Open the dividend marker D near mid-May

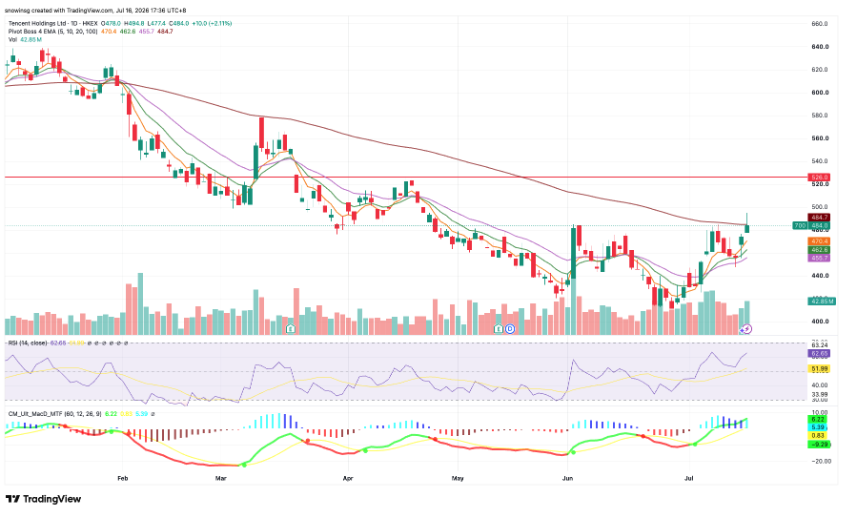[509, 329]
